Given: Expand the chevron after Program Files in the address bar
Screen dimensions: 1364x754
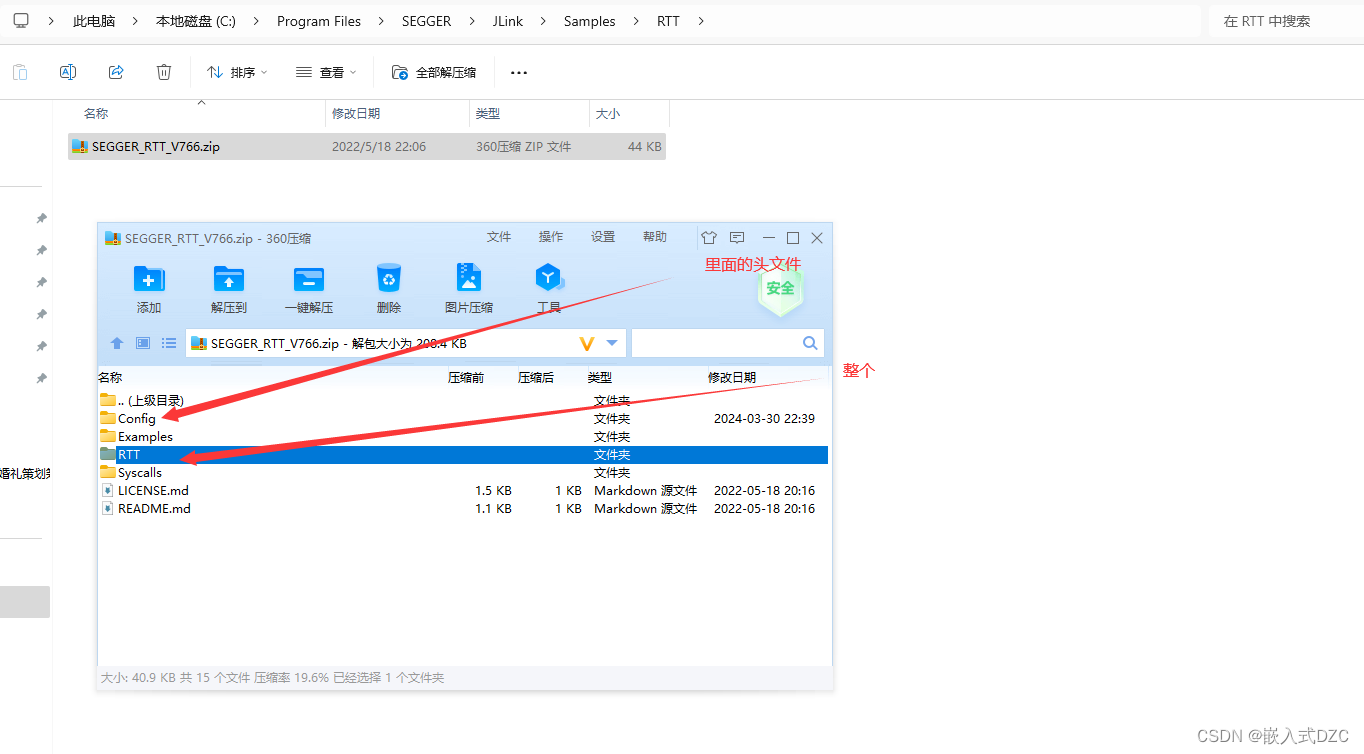Looking at the screenshot, I should tap(381, 21).
